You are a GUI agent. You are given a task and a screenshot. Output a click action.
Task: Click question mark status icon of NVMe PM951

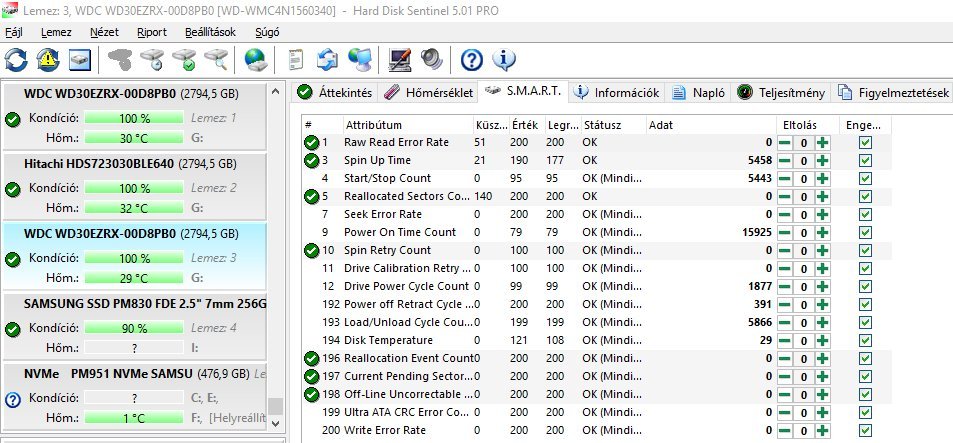pyautogui.click(x=12, y=399)
